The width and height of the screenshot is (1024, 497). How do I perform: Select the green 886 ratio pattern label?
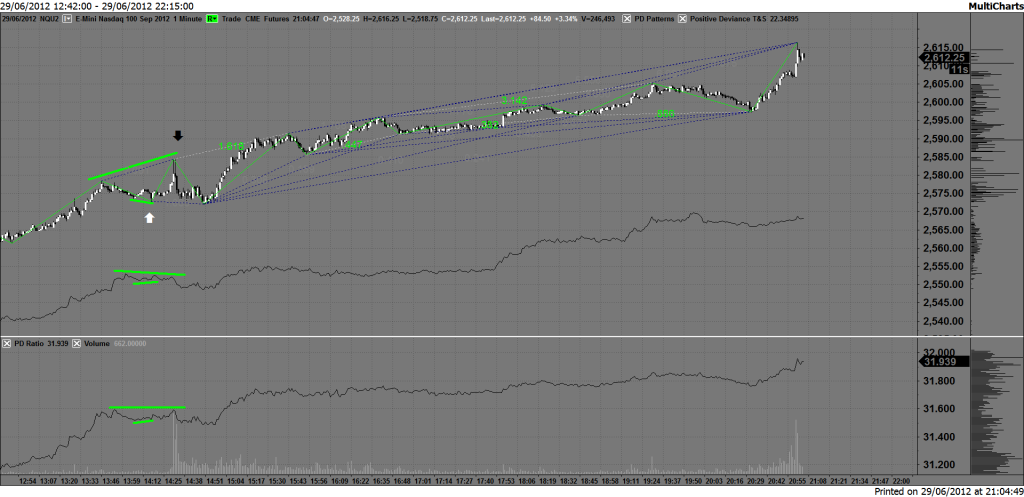coord(665,115)
